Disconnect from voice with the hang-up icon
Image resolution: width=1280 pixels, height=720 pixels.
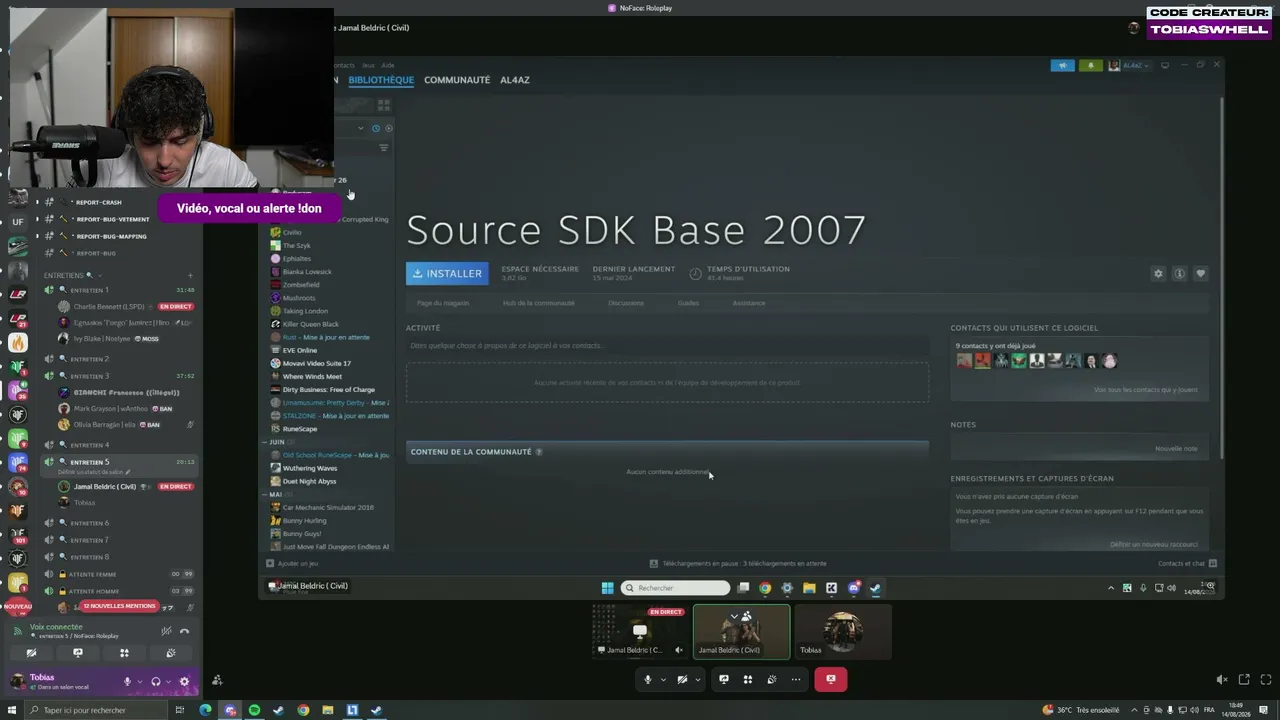click(184, 631)
